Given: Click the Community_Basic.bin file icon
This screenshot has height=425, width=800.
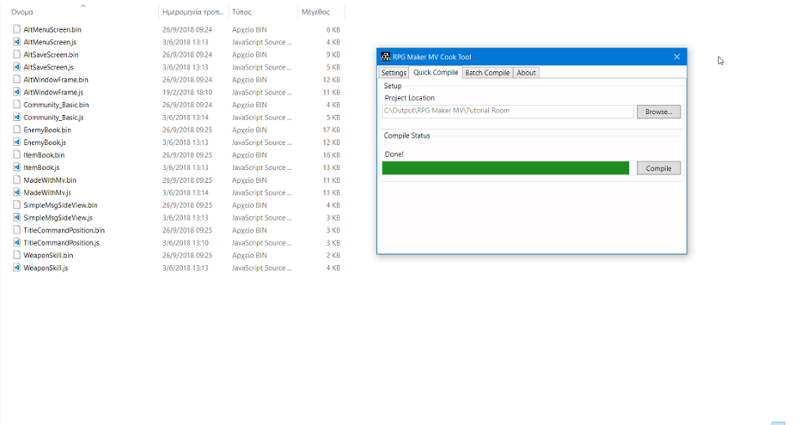Looking at the screenshot, I should point(17,105).
